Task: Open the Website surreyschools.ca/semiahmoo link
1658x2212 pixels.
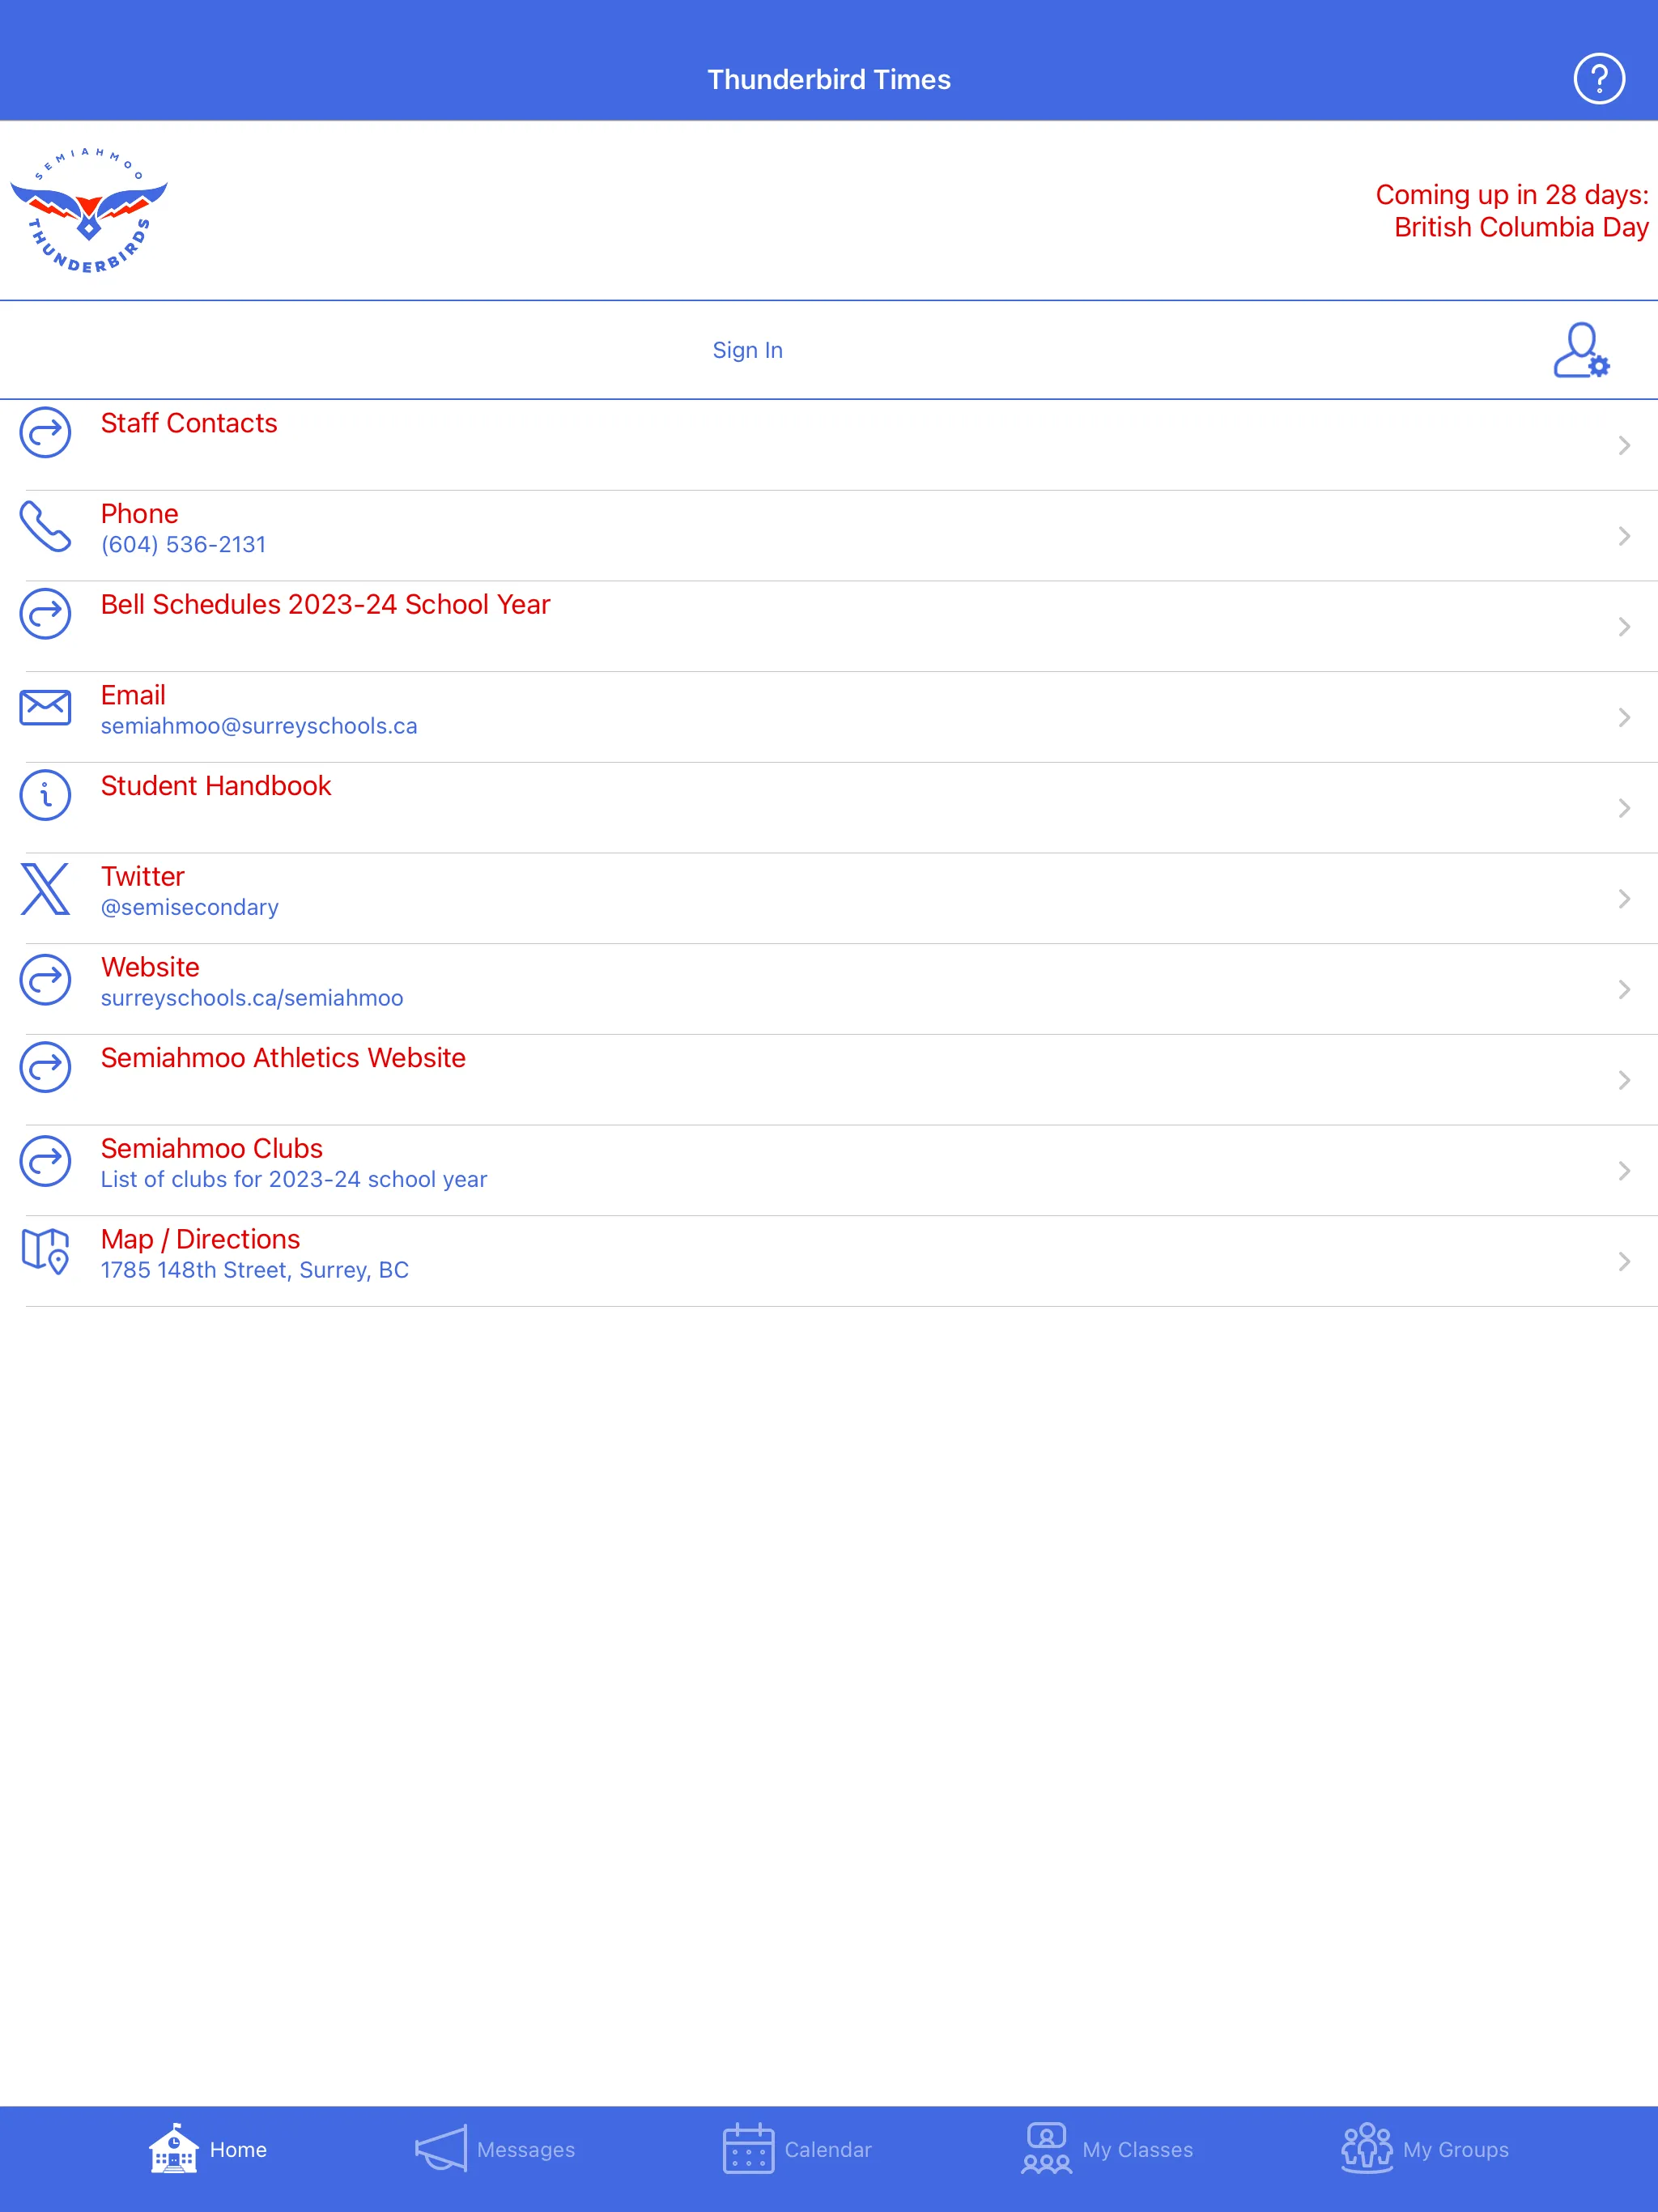Action: coord(829,981)
